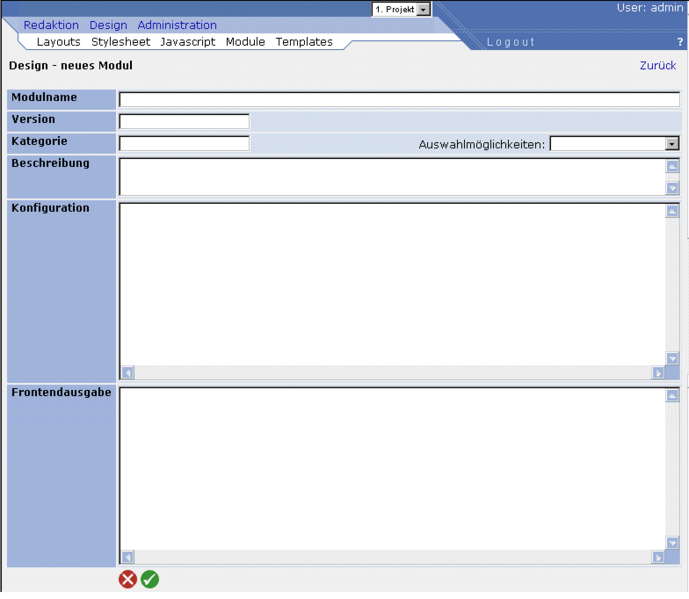The width and height of the screenshot is (689, 599).
Task: Click Konfiguration vertical scrollbar up arrow
Action: (672, 211)
